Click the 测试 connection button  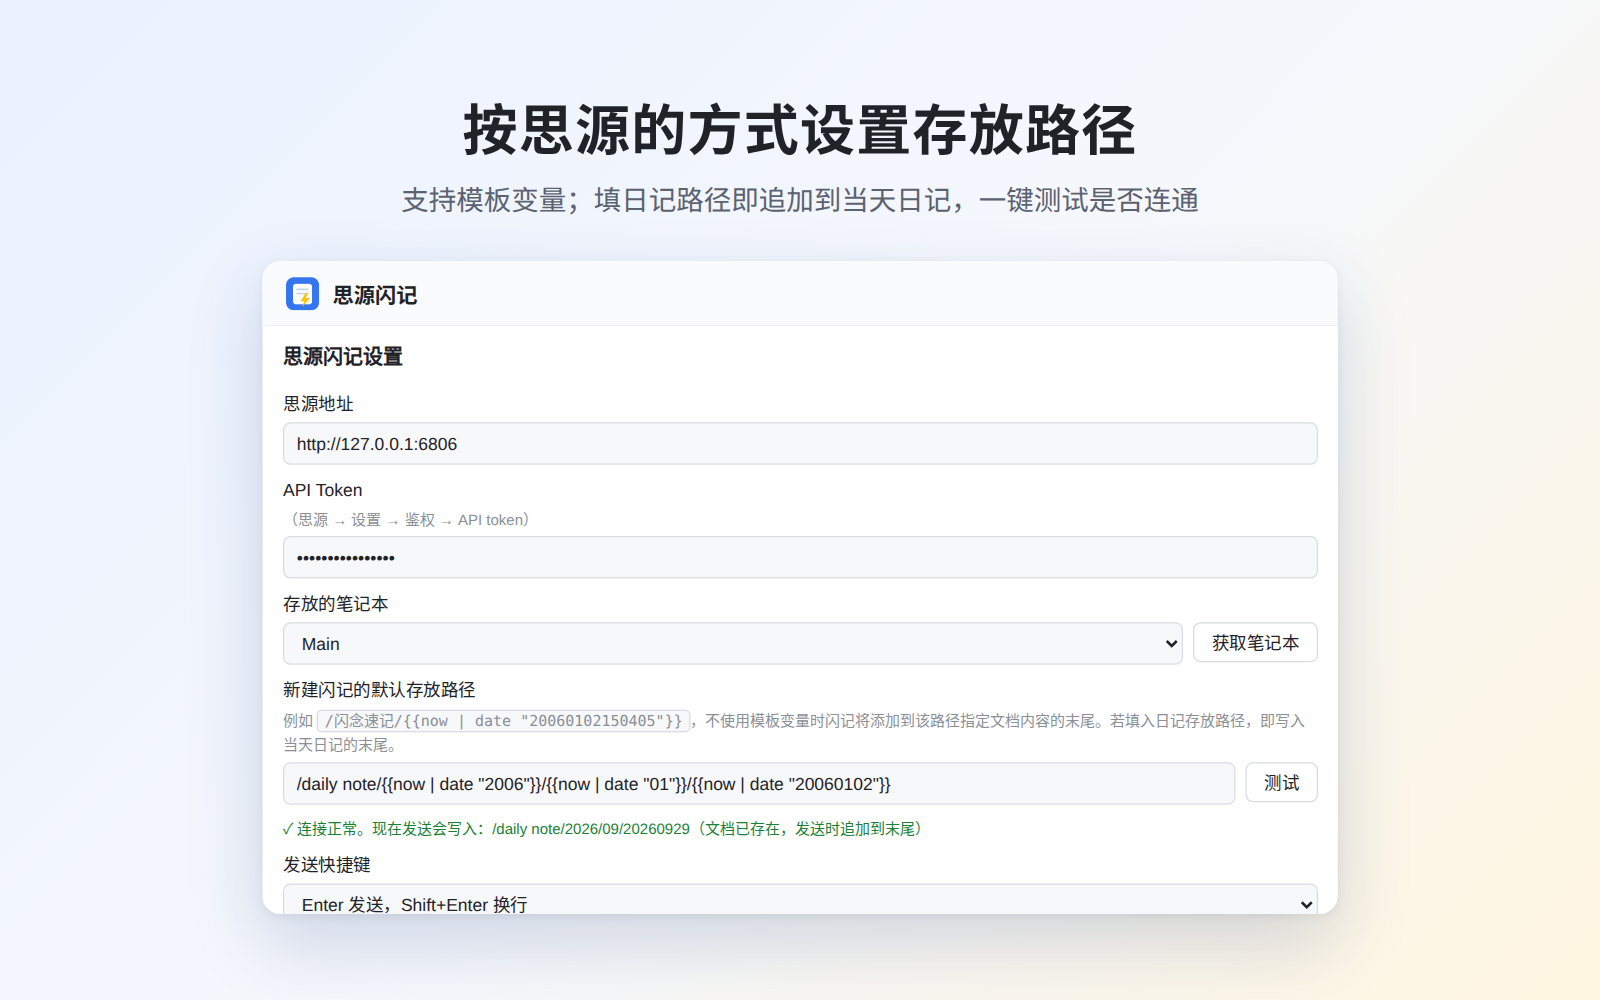[1281, 783]
